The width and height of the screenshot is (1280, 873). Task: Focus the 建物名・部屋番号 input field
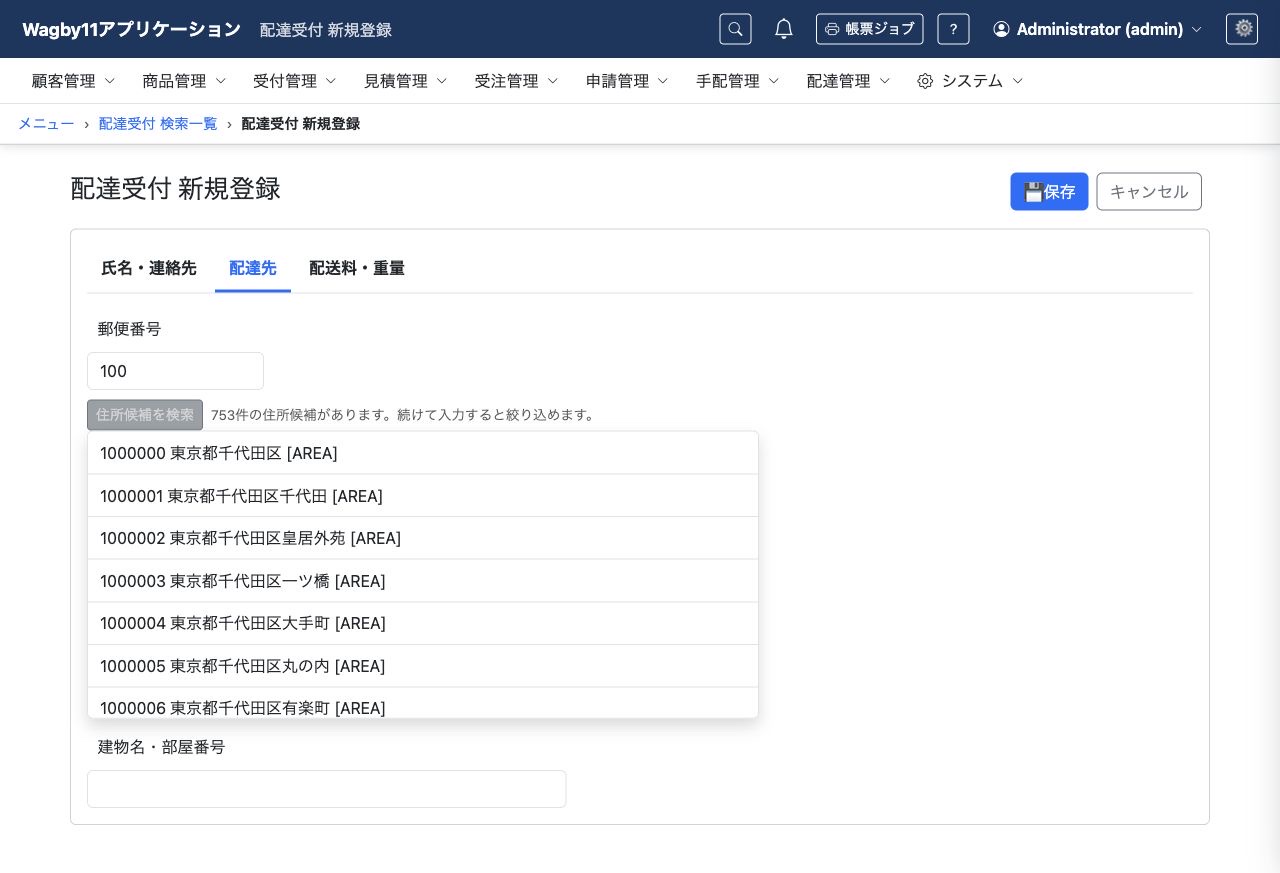327,789
